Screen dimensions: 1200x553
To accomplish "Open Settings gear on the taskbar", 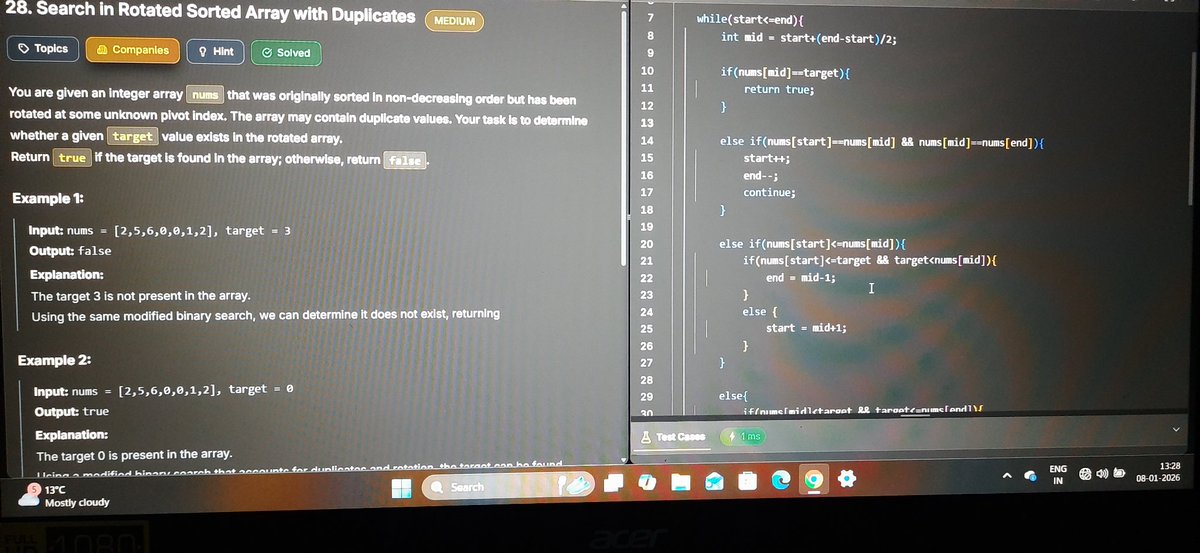I will coord(847,481).
